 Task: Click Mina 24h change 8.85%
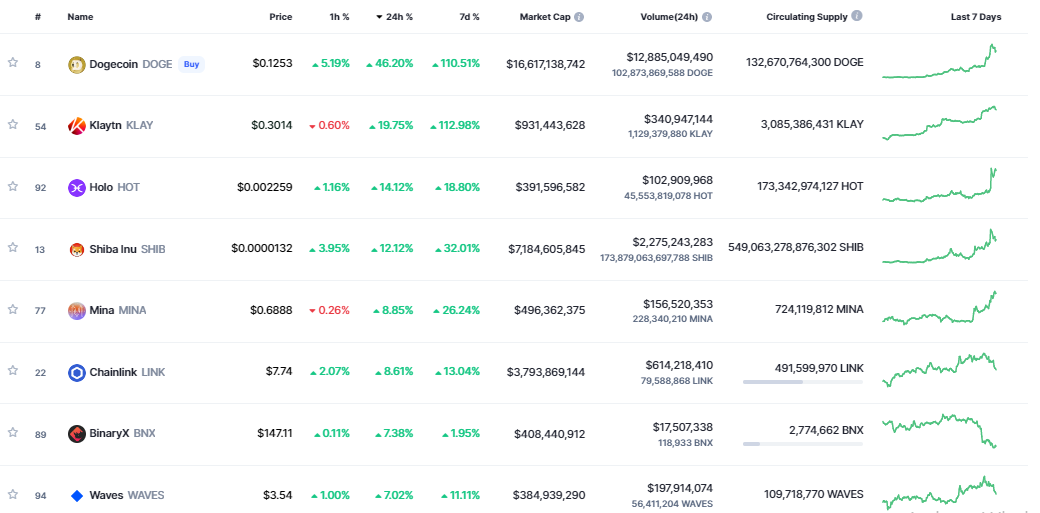point(393,311)
